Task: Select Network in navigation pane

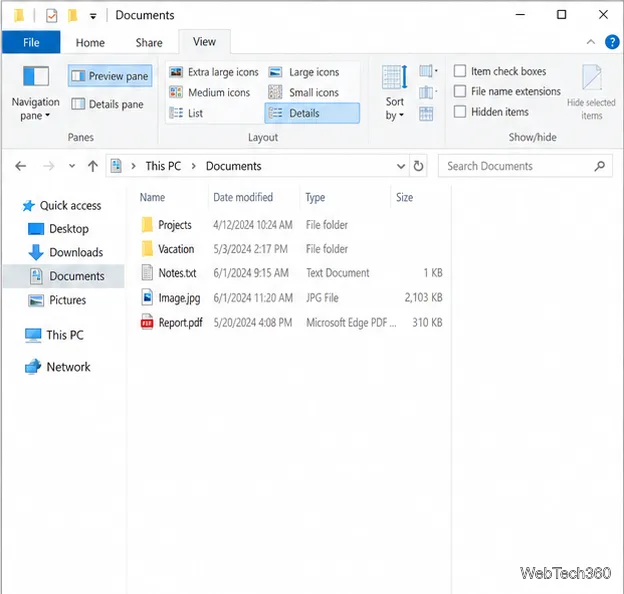Action: 58,367
